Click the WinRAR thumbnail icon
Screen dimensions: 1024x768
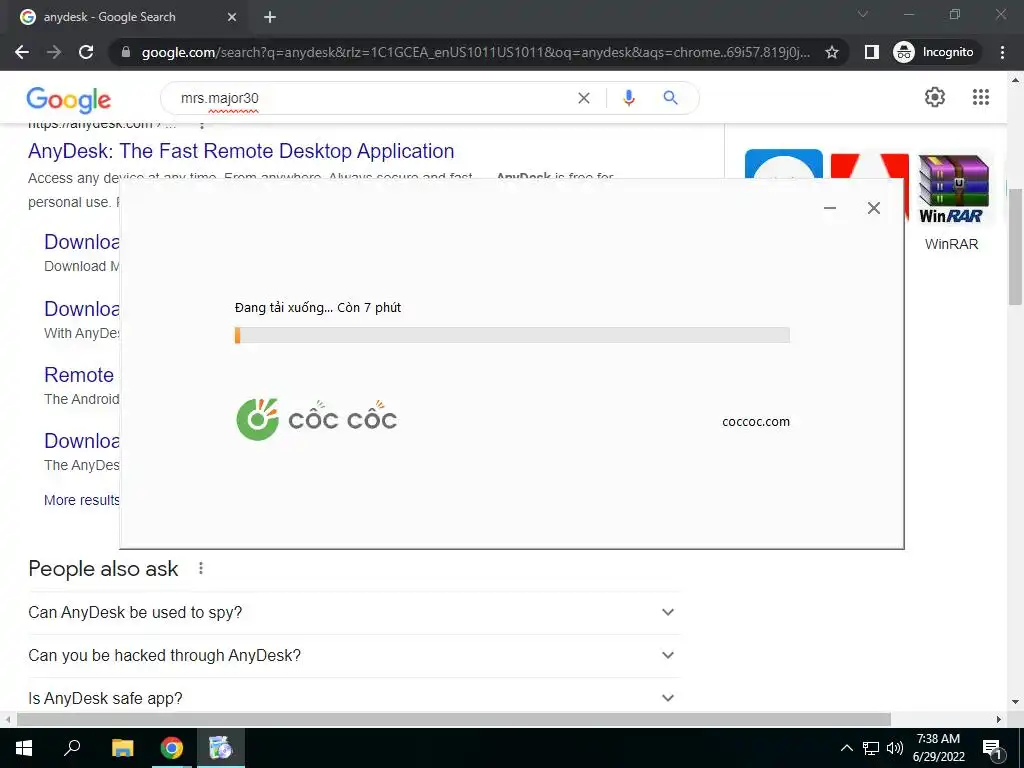click(953, 189)
